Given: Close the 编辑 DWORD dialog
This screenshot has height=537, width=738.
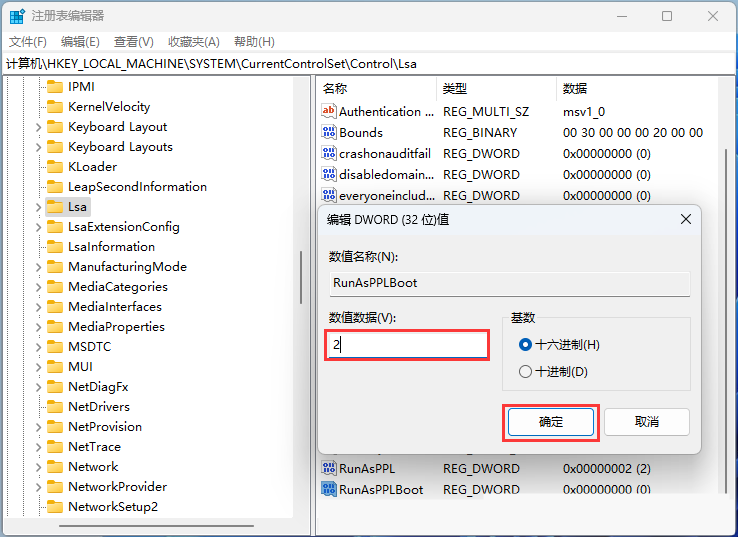Looking at the screenshot, I should [x=686, y=219].
